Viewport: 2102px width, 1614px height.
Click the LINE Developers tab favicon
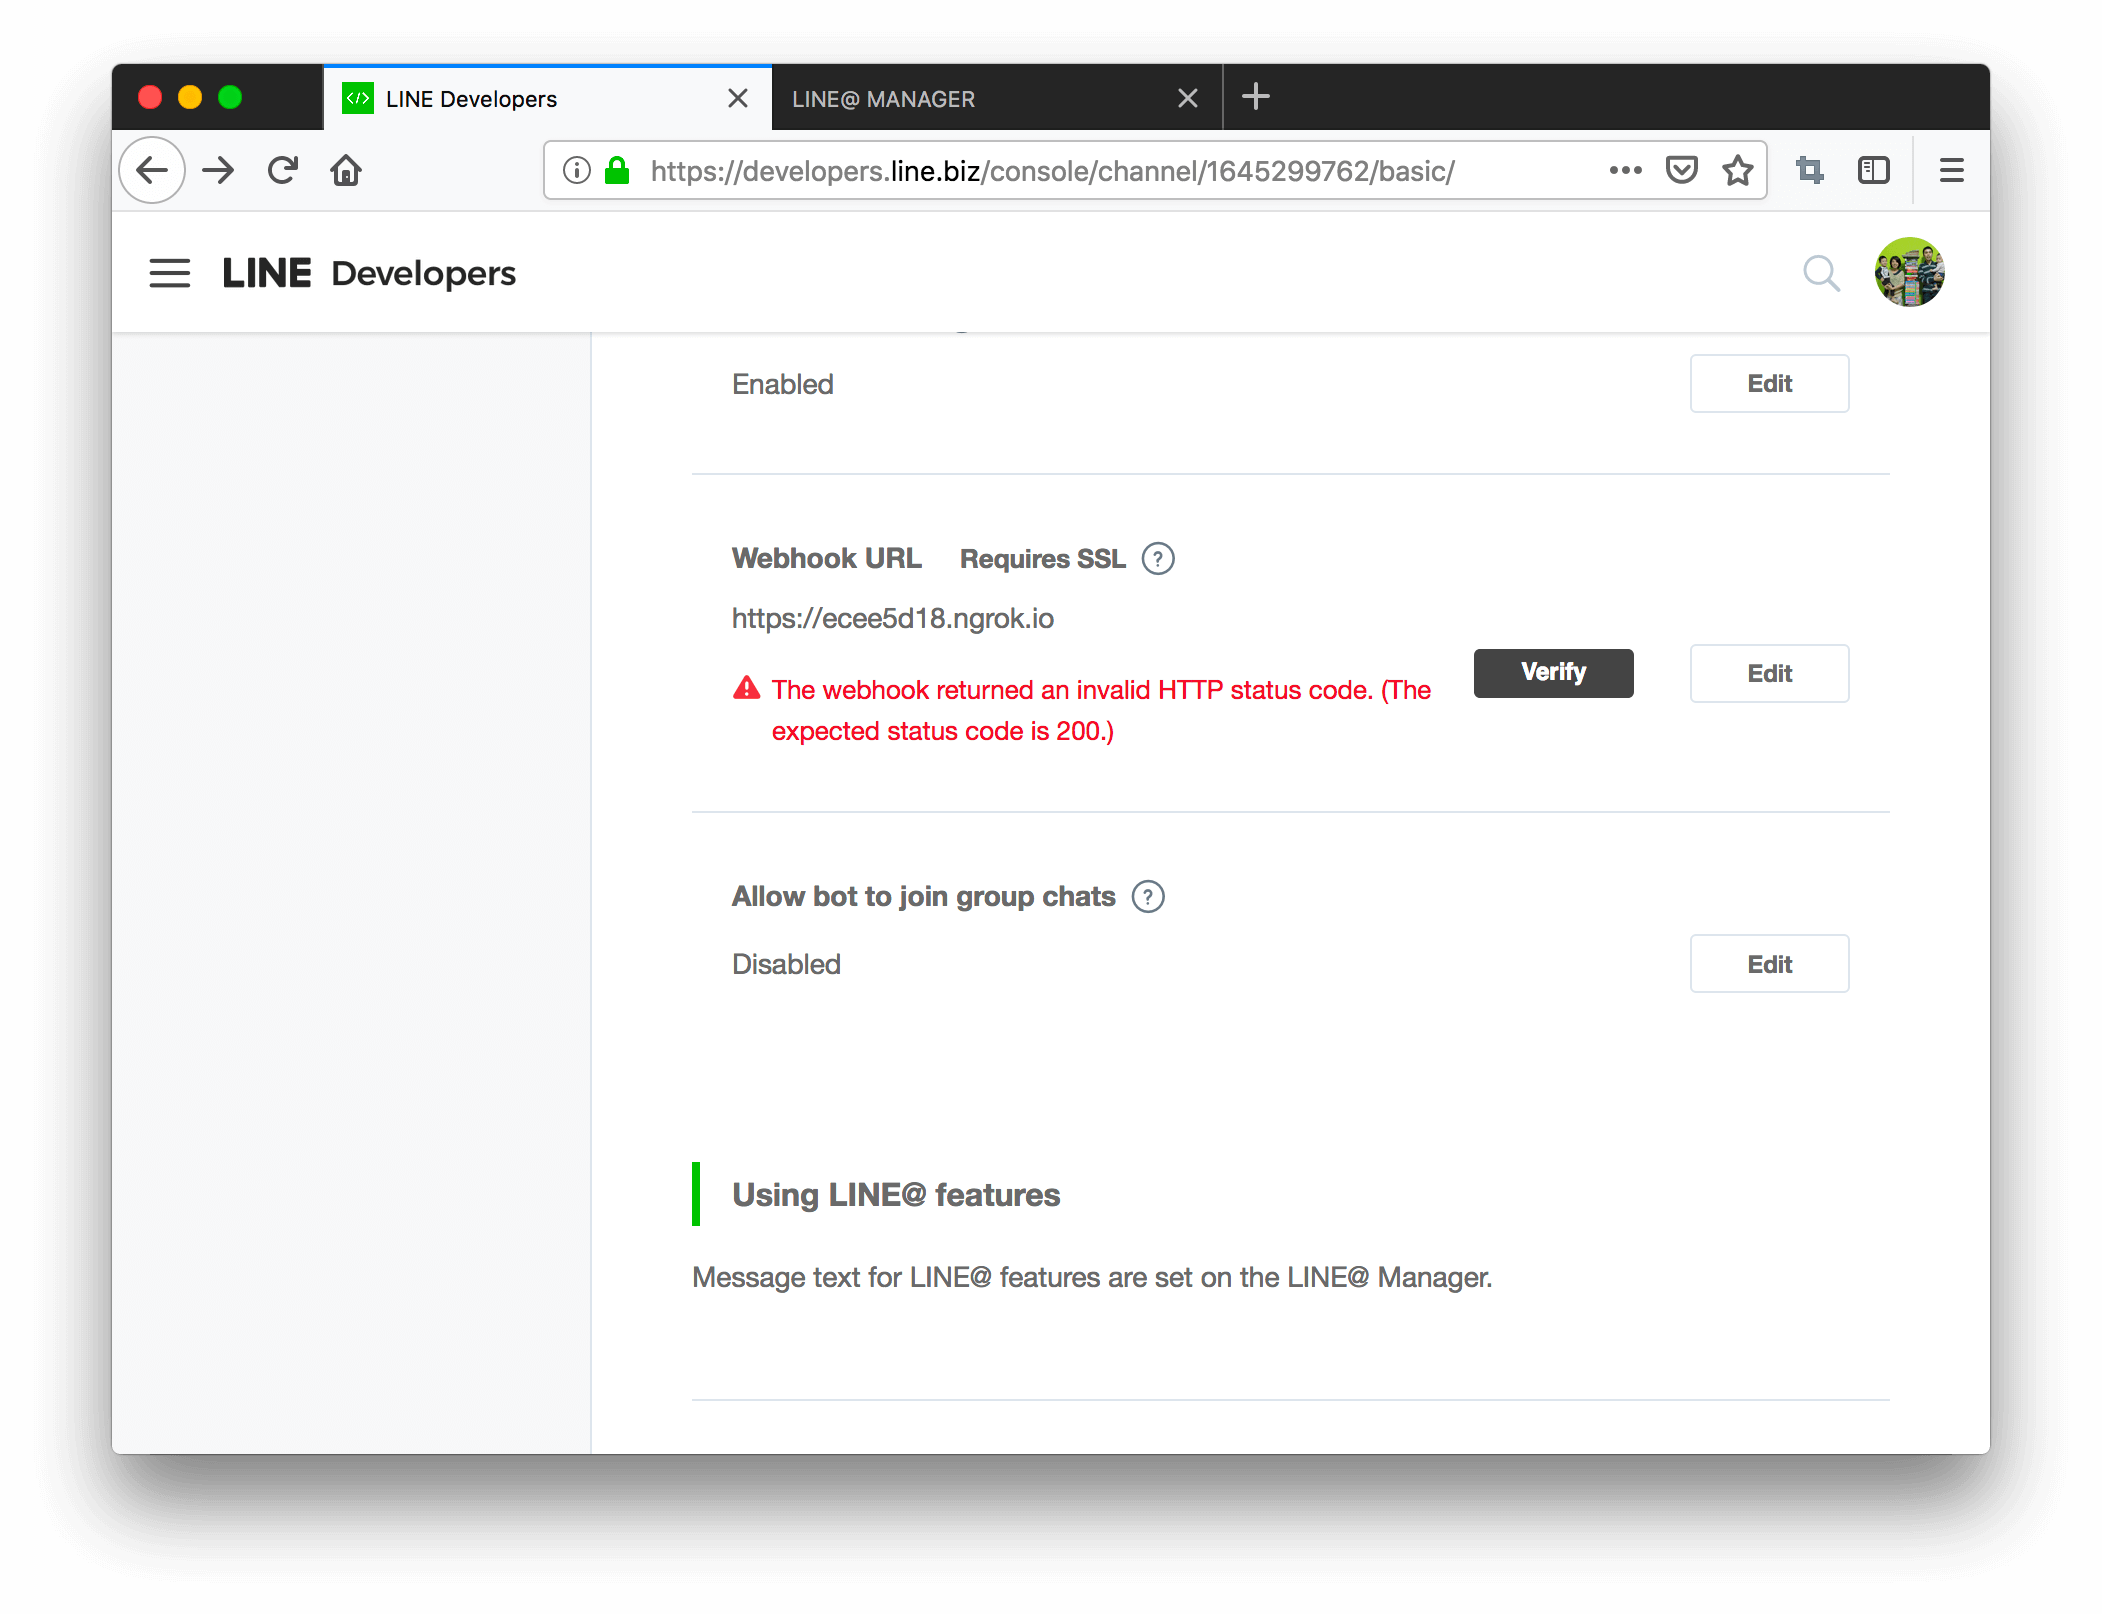[x=358, y=98]
